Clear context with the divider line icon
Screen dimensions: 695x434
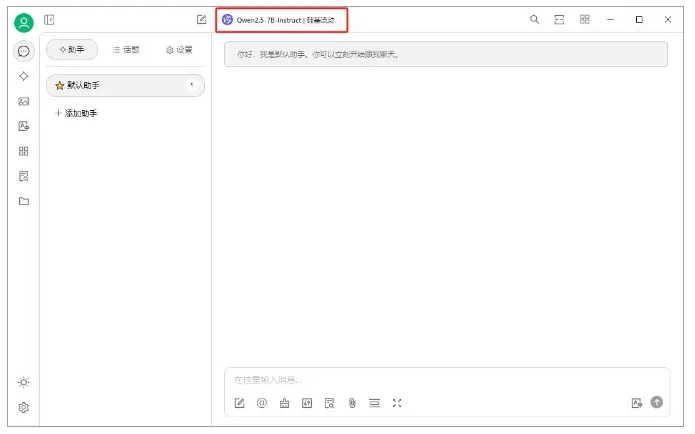click(375, 403)
